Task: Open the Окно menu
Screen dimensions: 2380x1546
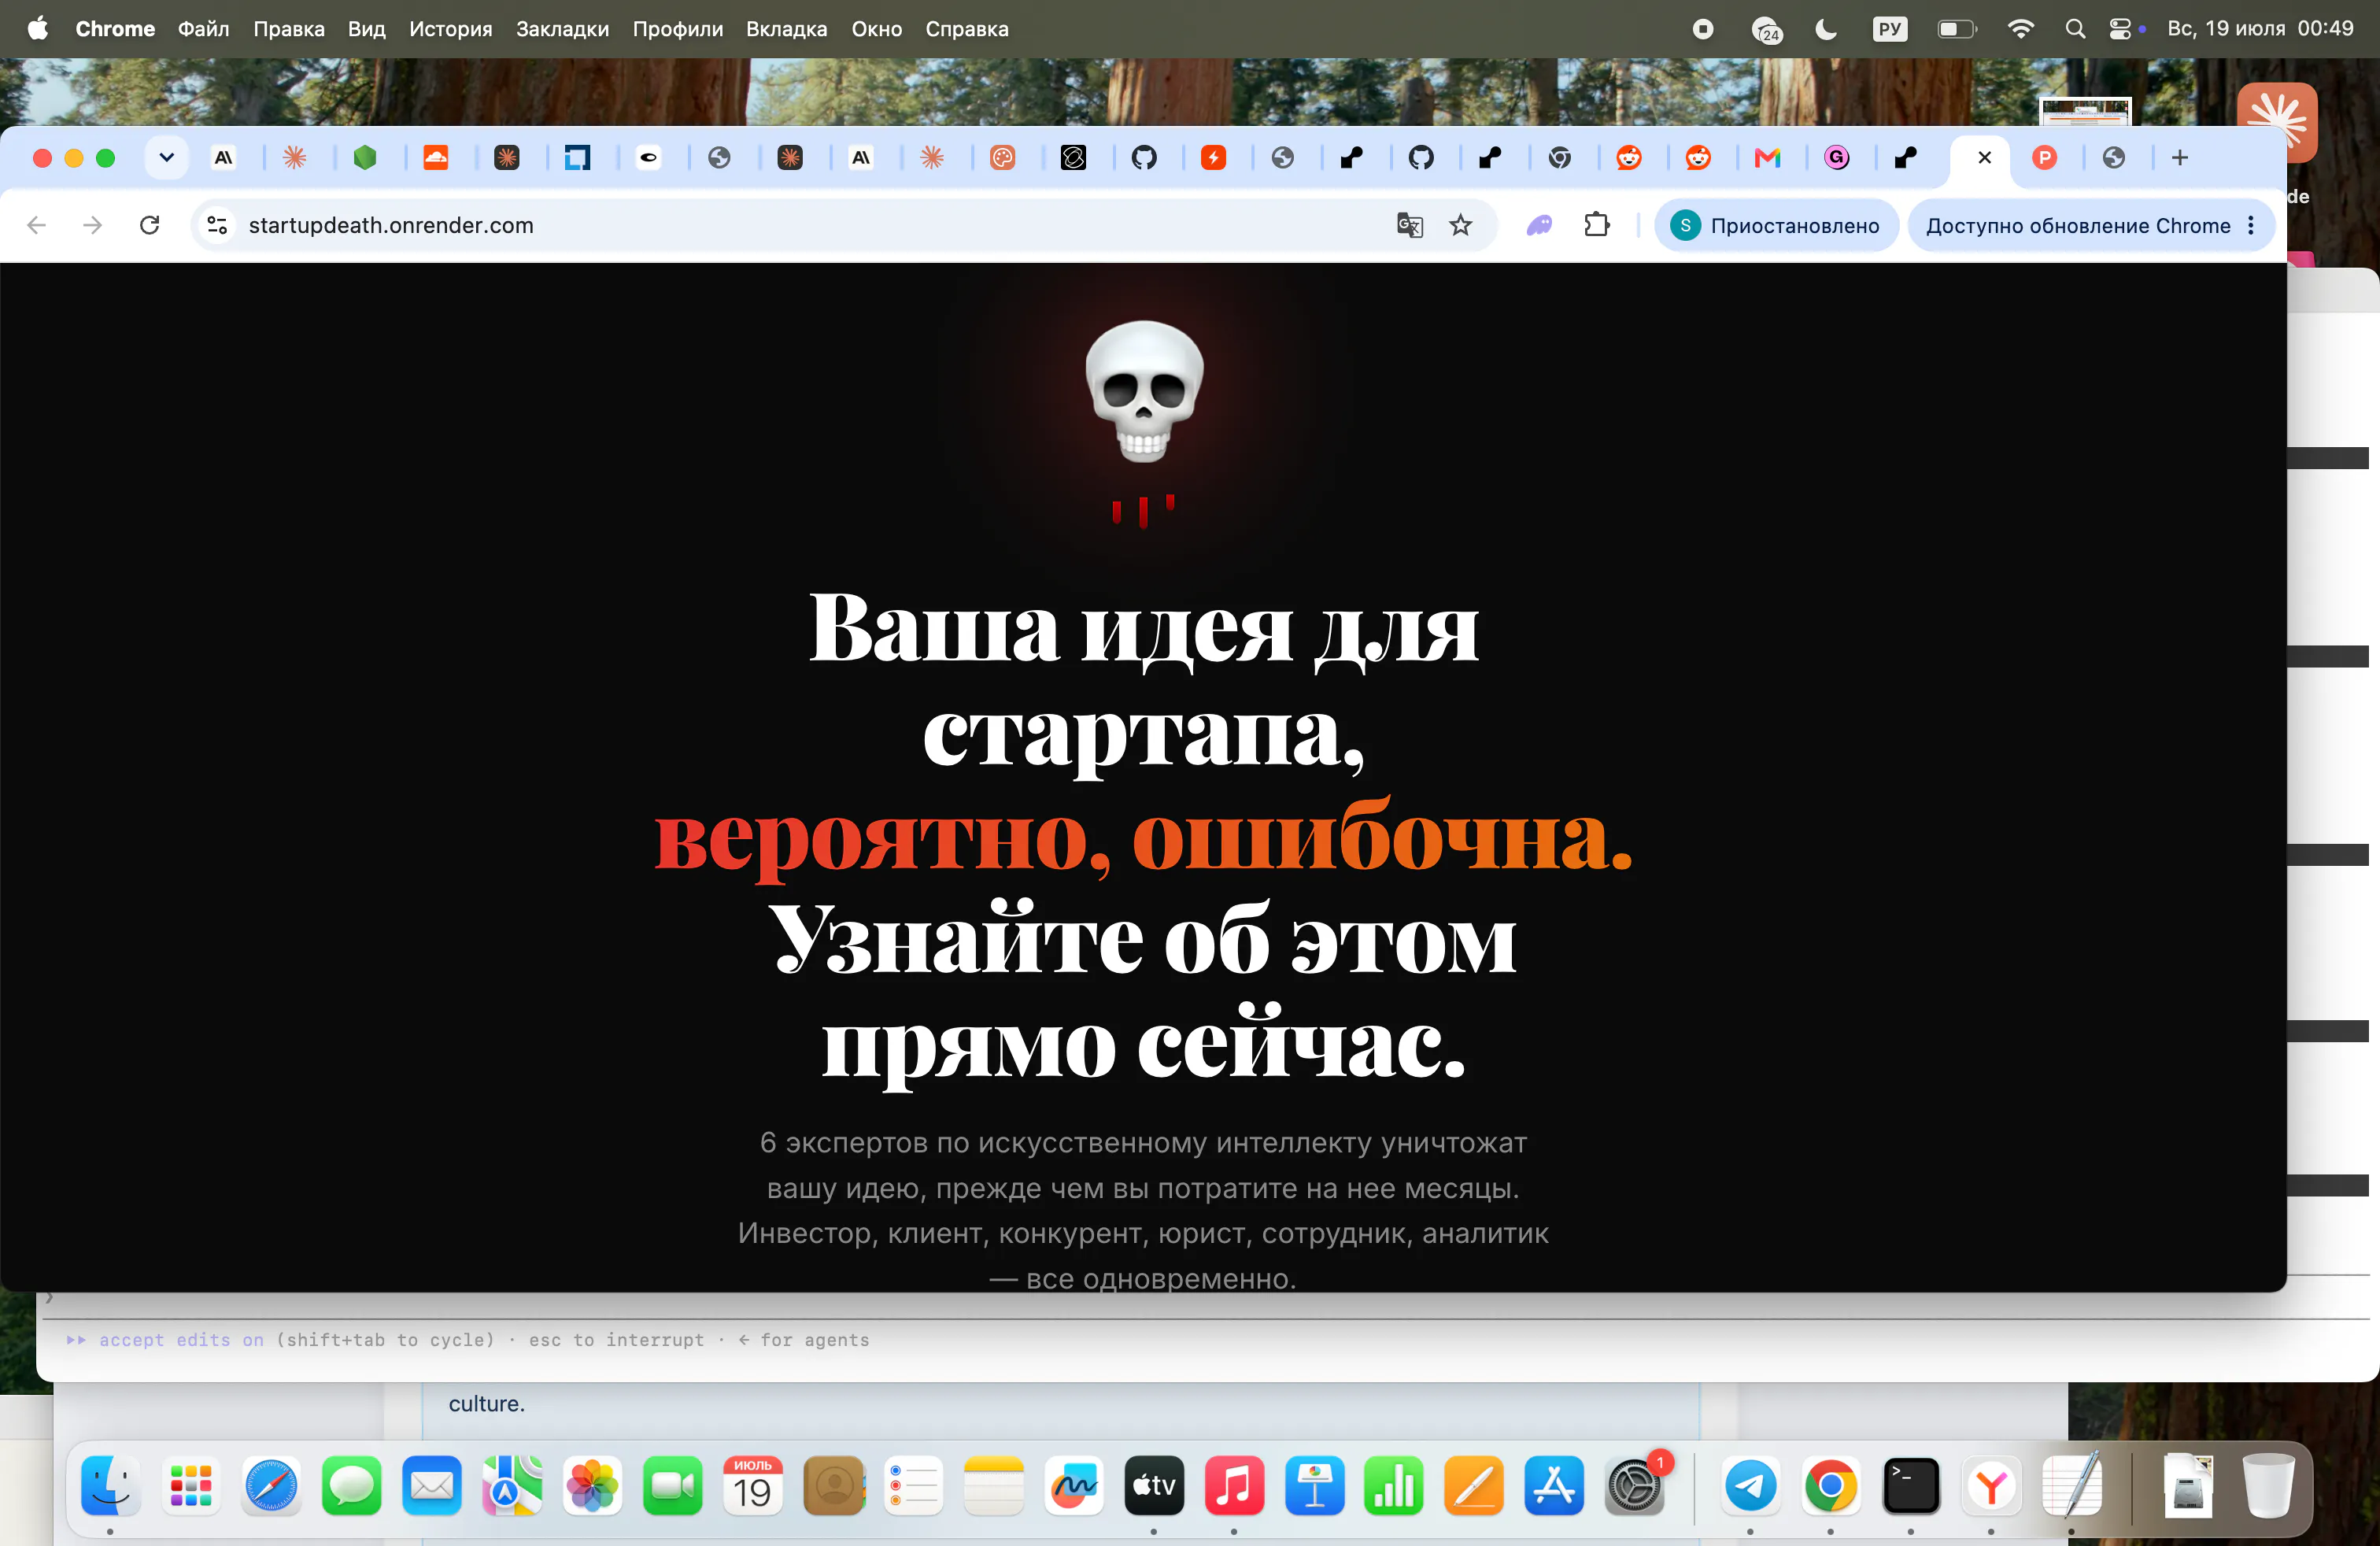Action: pos(876,29)
